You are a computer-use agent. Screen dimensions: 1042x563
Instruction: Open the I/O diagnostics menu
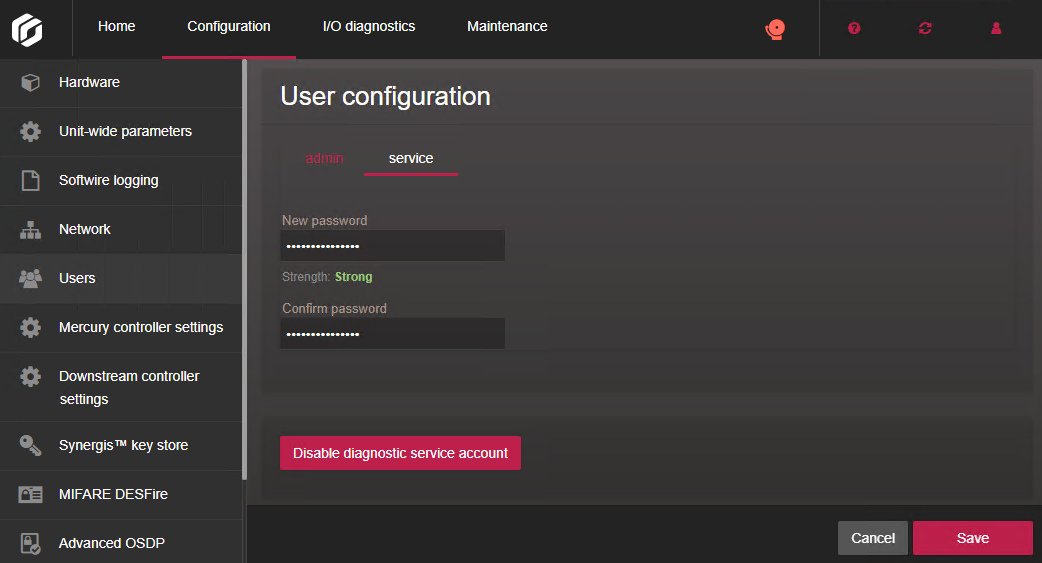(x=369, y=27)
